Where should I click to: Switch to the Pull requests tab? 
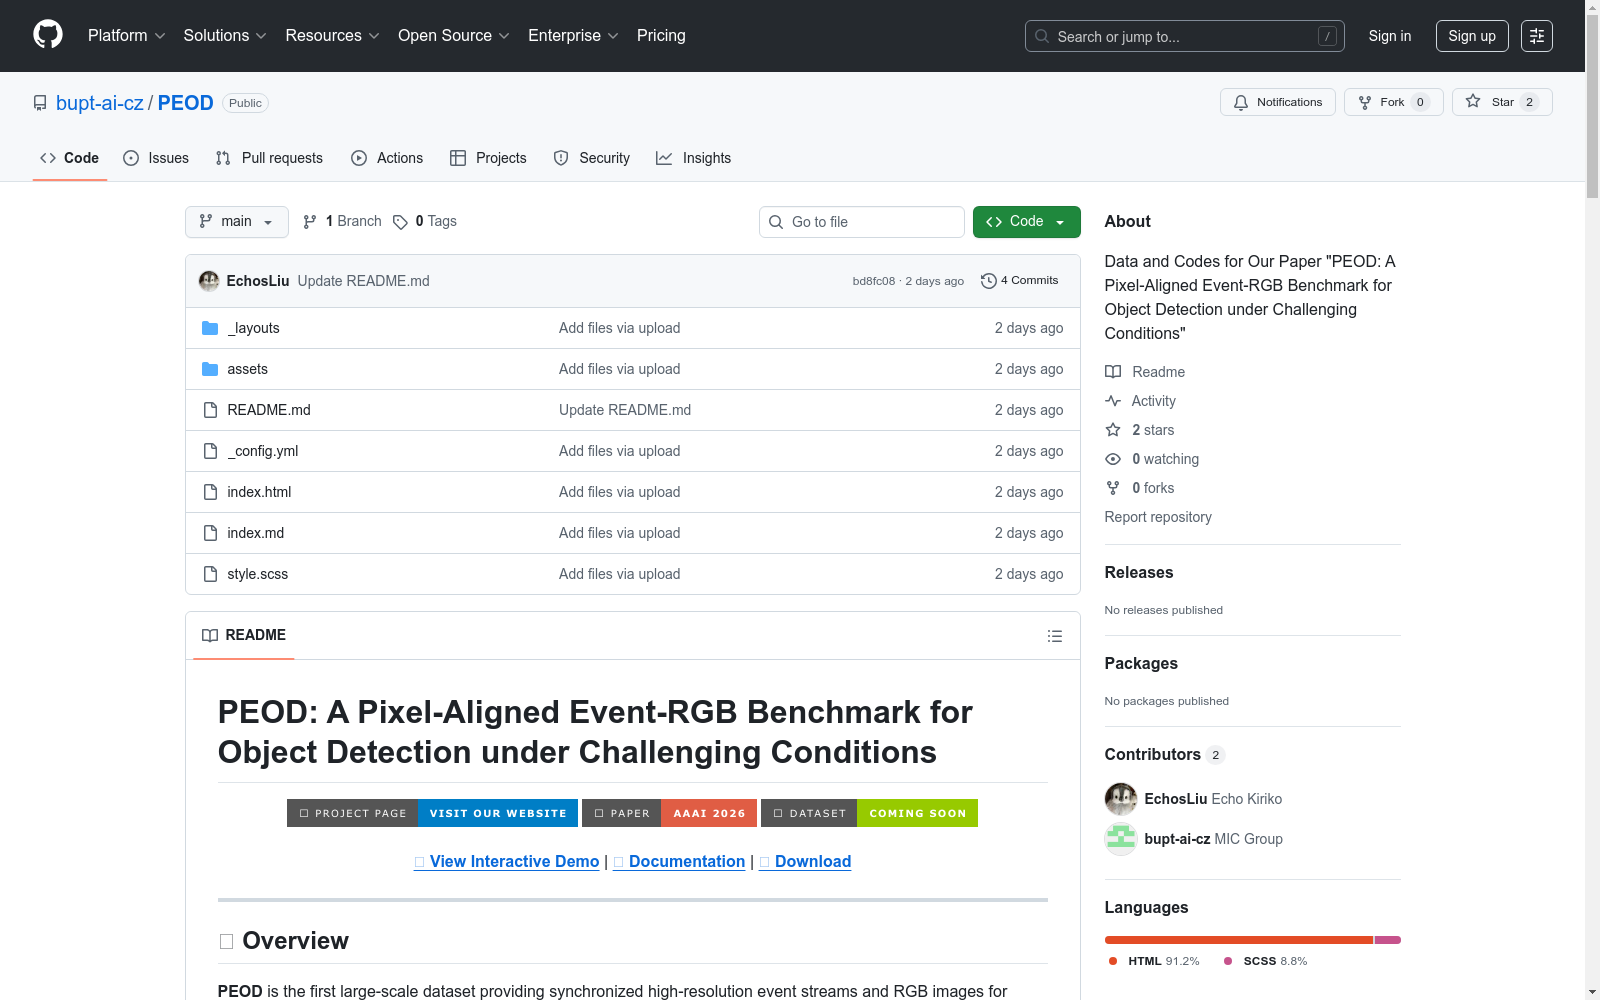(x=269, y=158)
